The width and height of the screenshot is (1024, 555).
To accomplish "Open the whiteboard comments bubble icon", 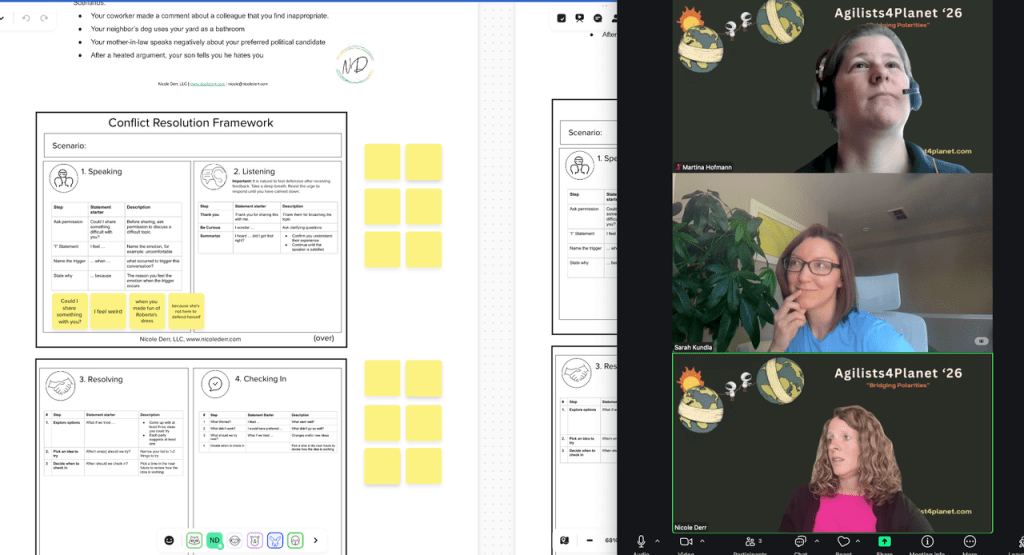I will (598, 18).
